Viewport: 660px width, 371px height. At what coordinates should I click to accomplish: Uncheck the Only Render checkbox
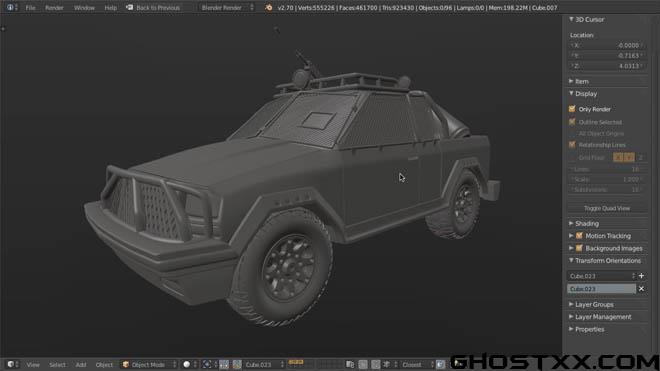point(572,109)
